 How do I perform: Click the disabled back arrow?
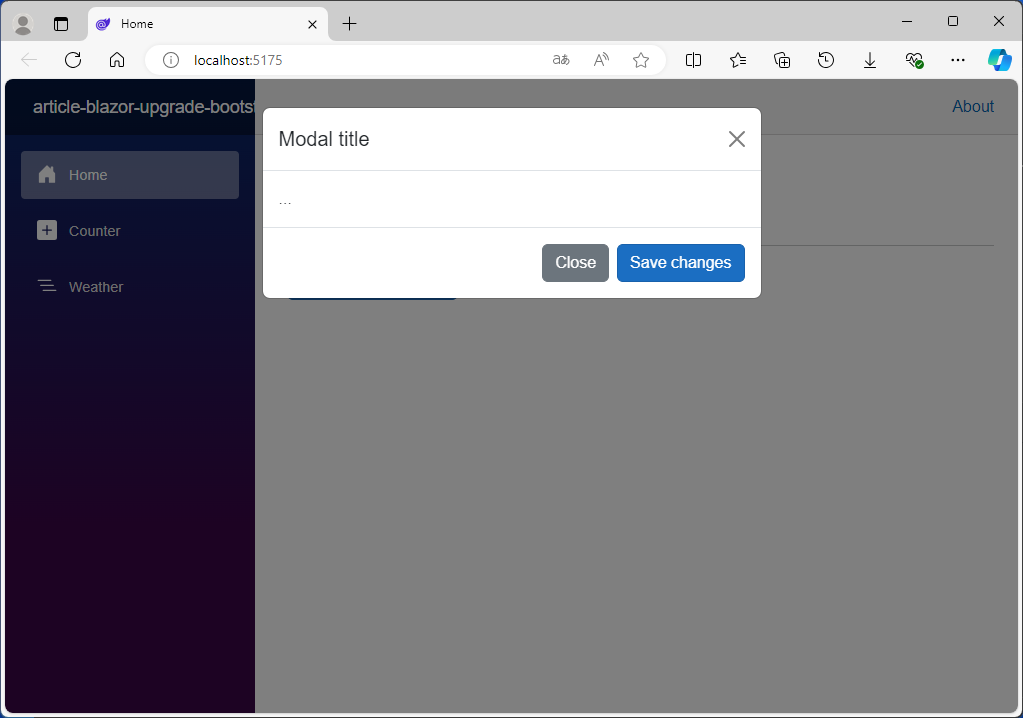pyautogui.click(x=29, y=60)
